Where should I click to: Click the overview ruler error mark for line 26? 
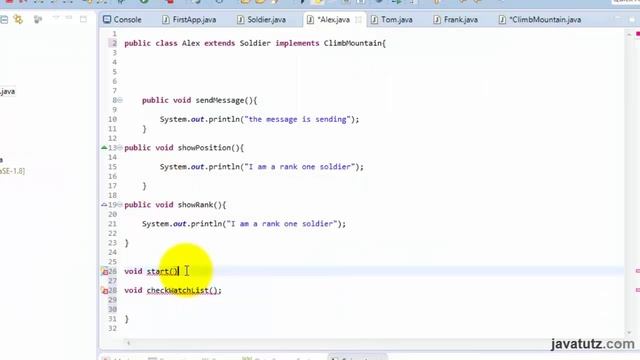click(x=638, y=271)
